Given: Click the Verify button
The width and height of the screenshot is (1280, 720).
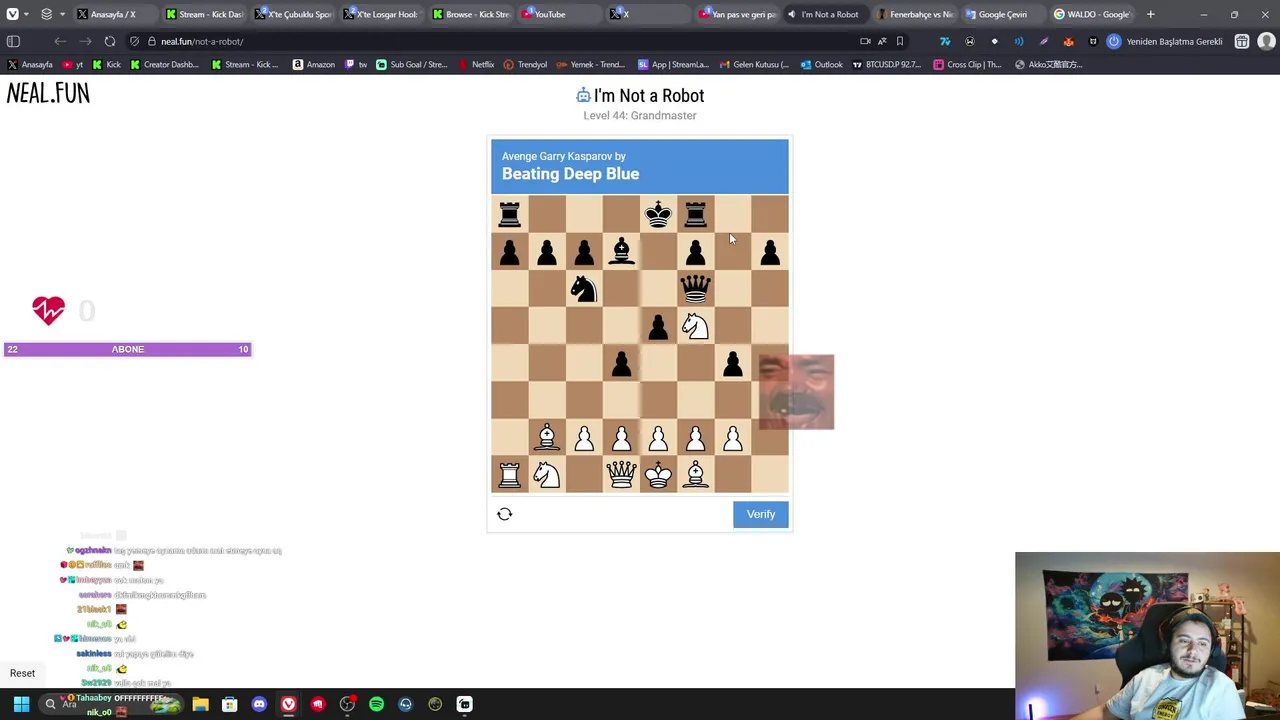Looking at the screenshot, I should [760, 514].
